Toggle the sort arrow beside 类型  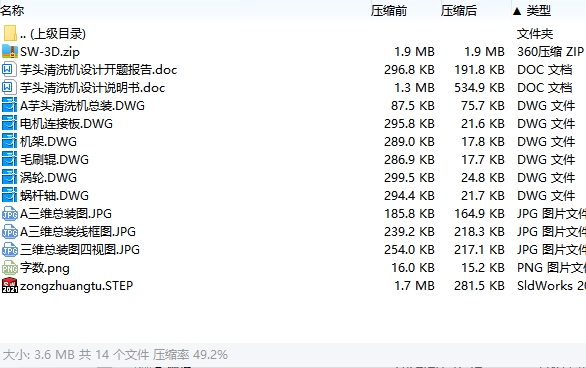click(517, 11)
